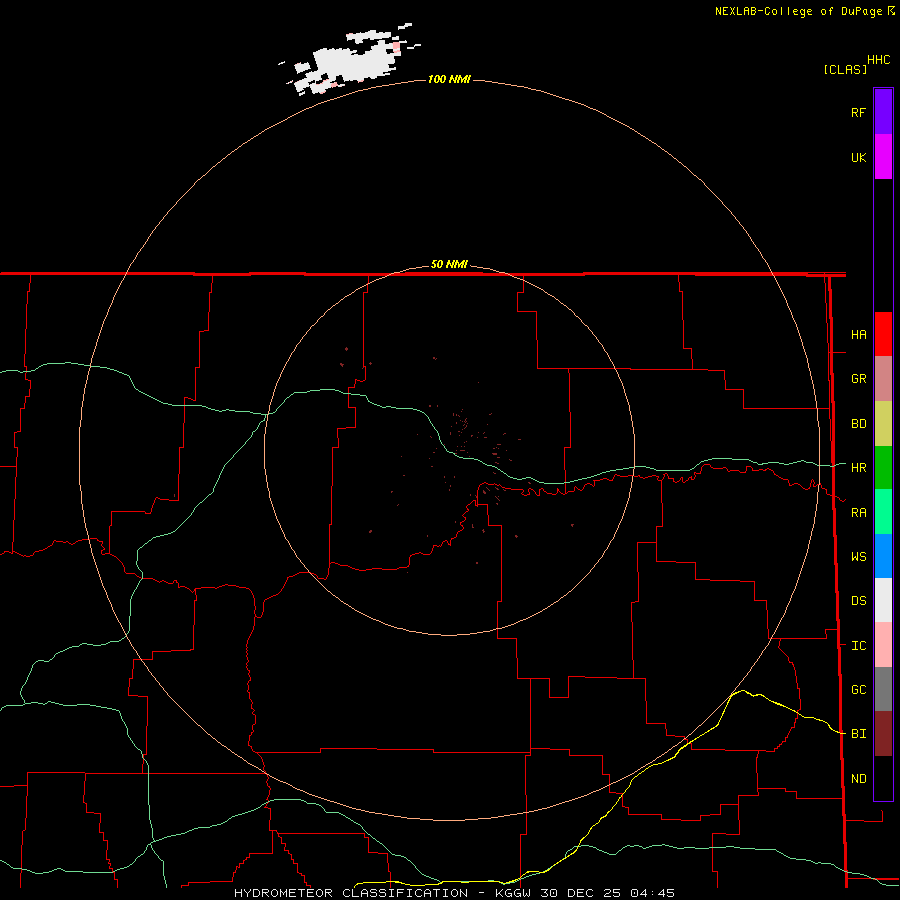Image resolution: width=900 pixels, height=900 pixels.
Task: Click the HA legend label
Action: click(x=858, y=335)
